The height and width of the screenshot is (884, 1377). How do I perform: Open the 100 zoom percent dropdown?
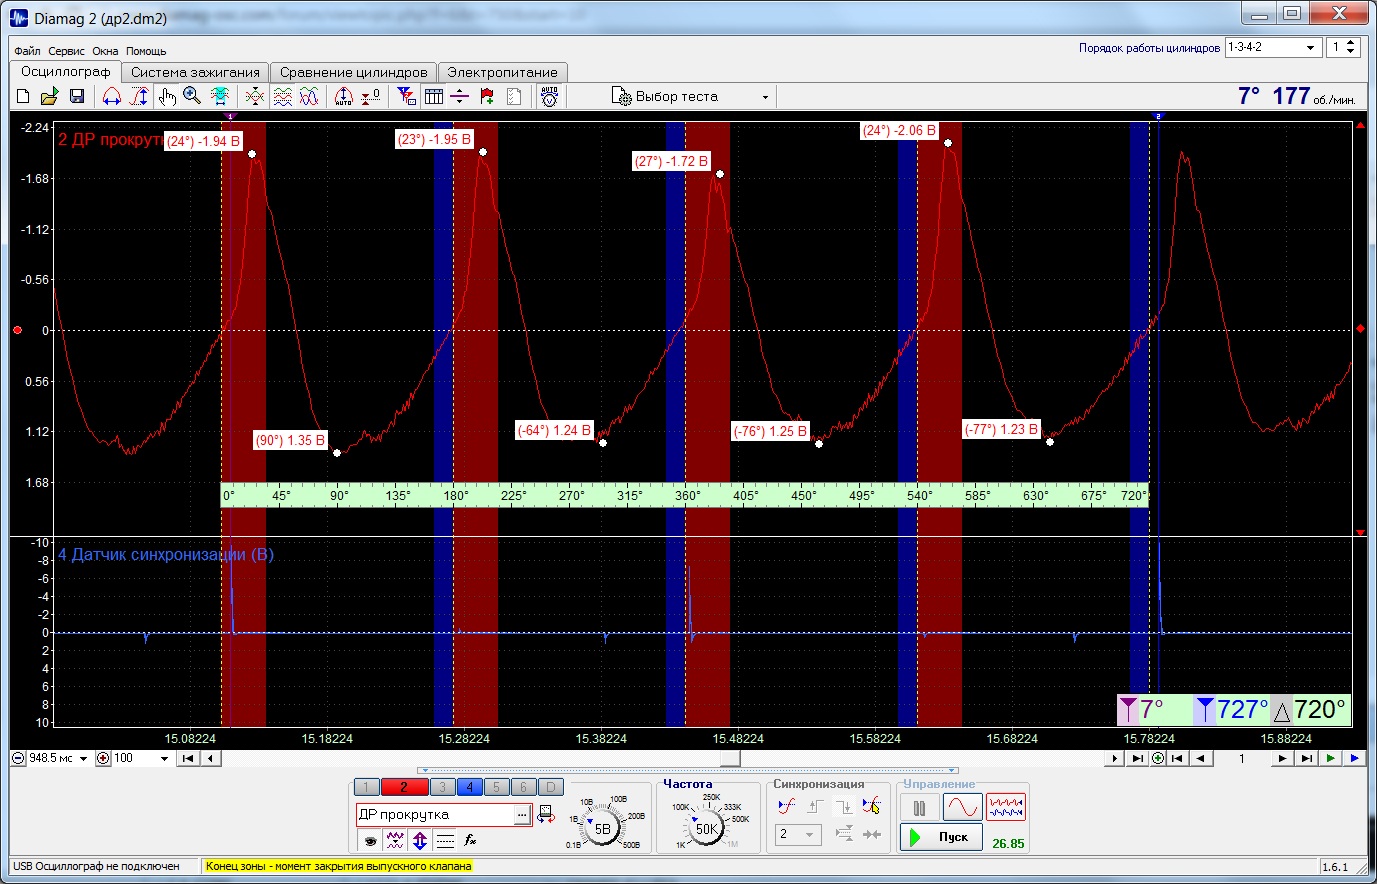164,759
